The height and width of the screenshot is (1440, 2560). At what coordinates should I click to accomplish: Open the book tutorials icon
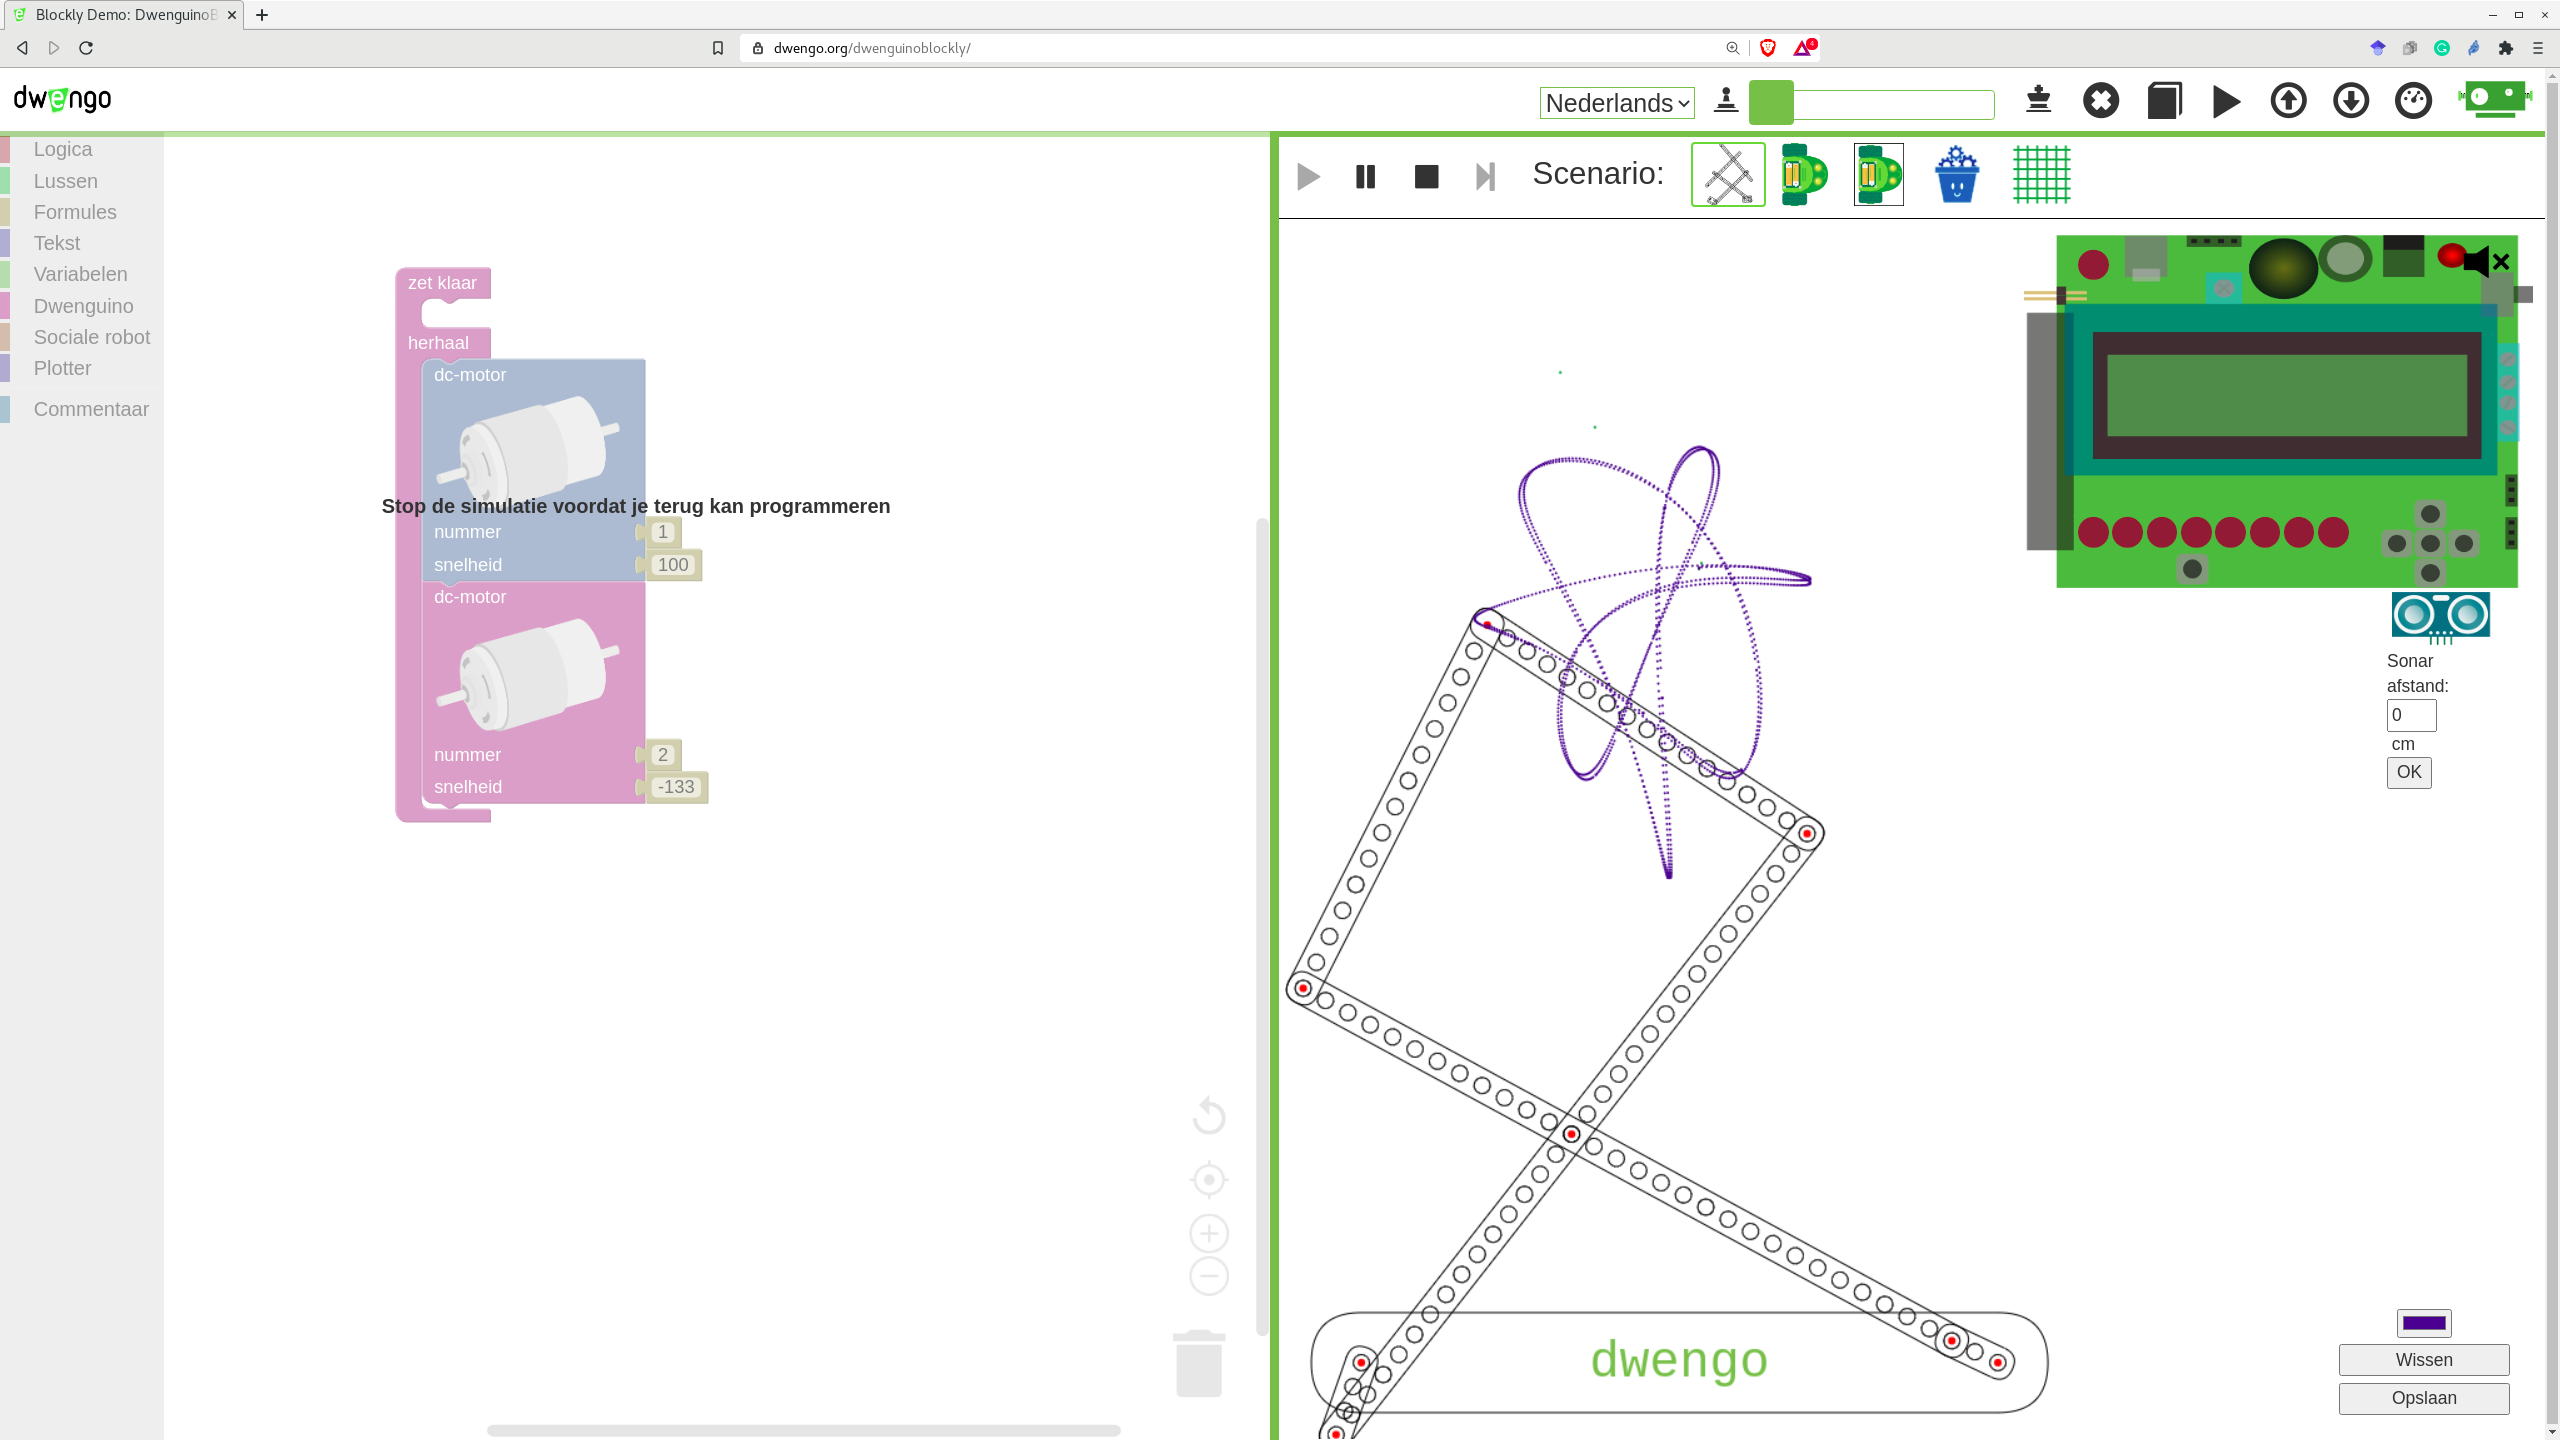tap(2164, 101)
